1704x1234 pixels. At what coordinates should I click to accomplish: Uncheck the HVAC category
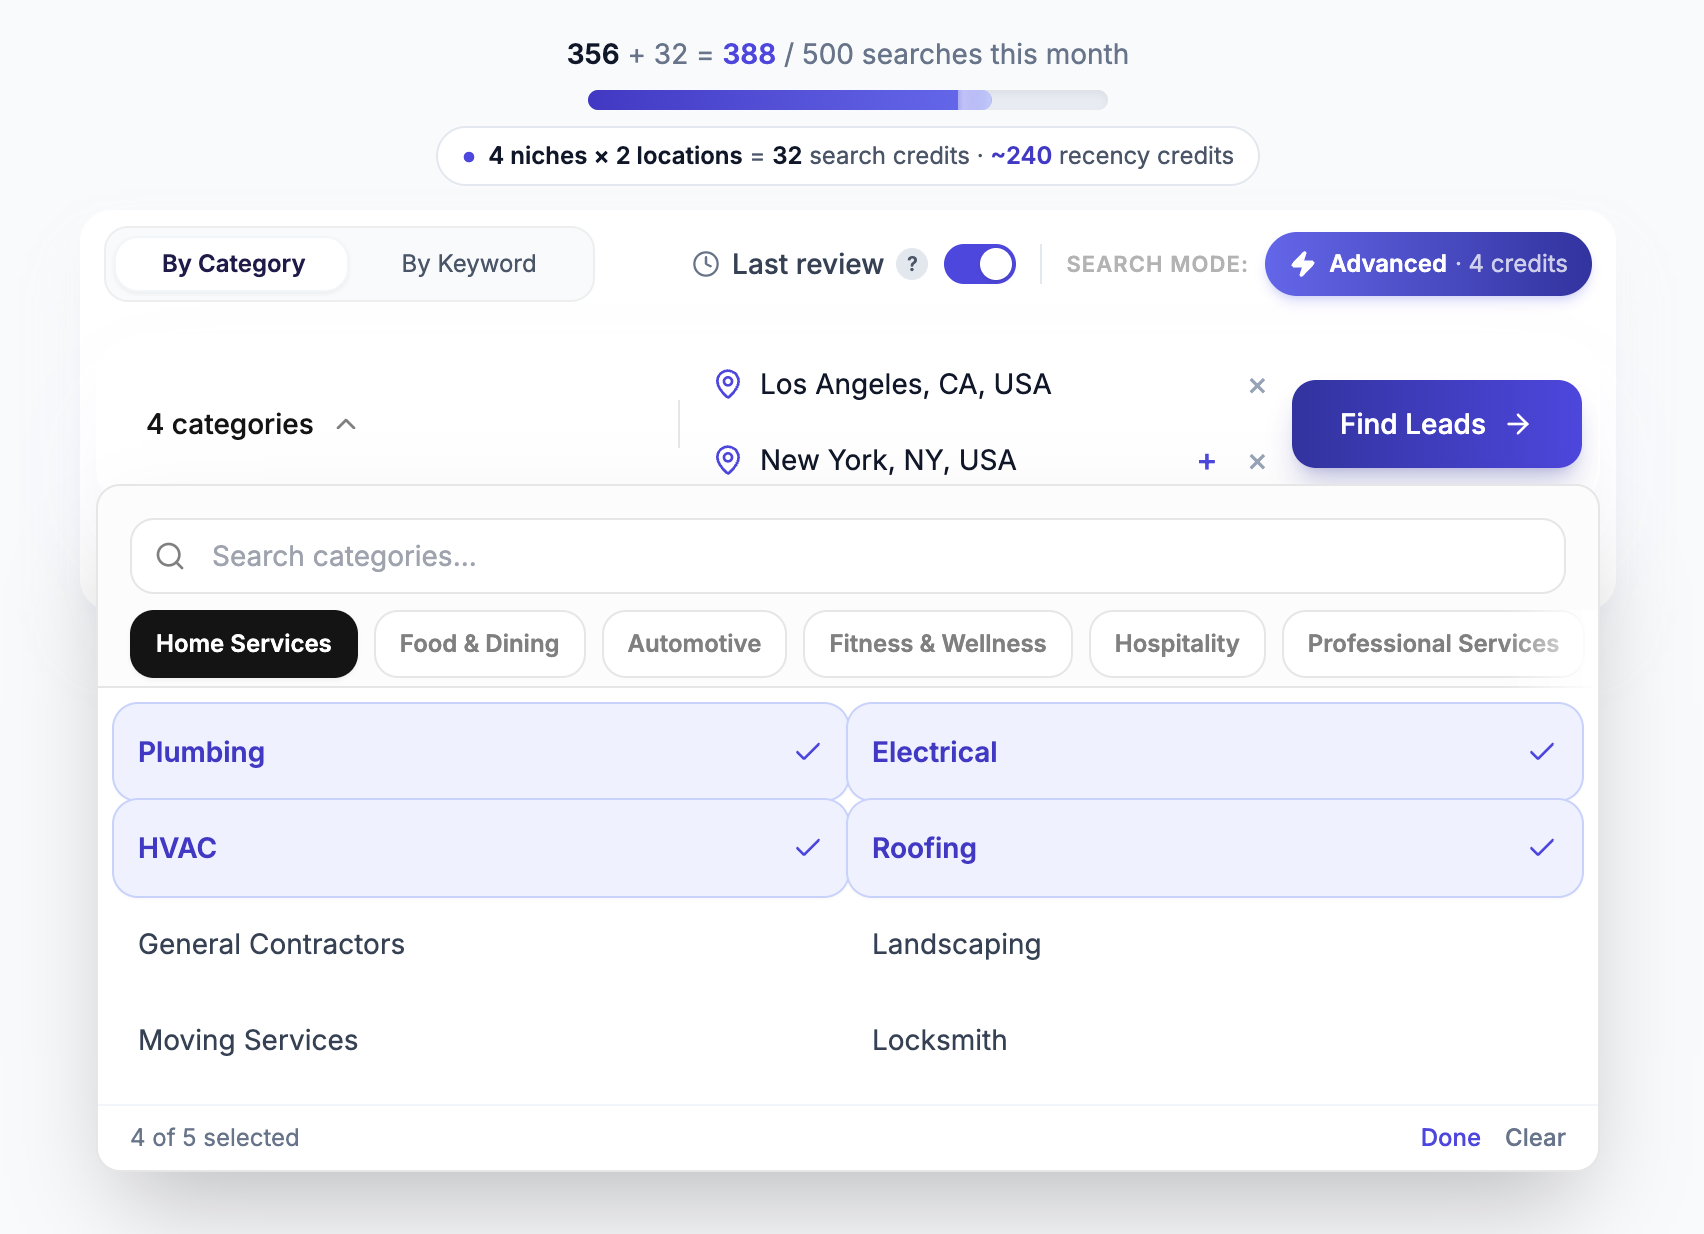pos(480,848)
